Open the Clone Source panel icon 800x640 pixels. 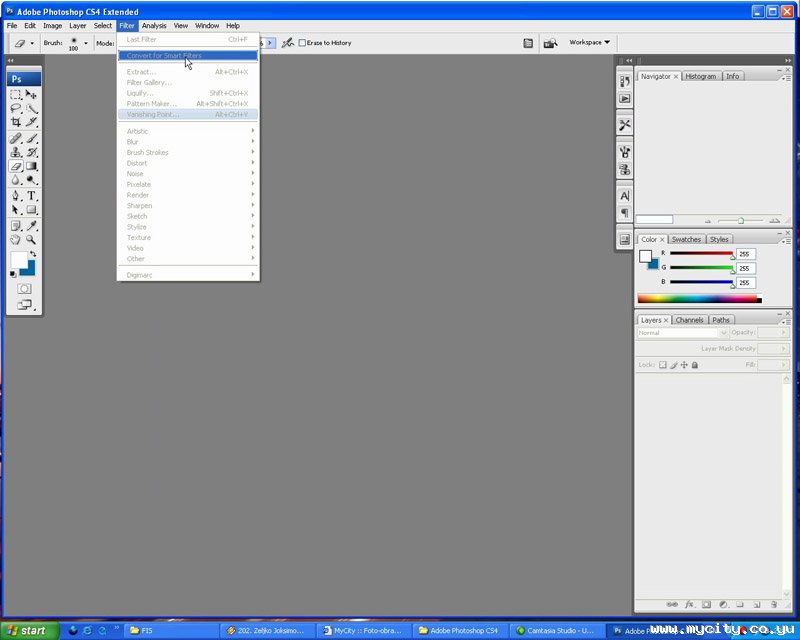point(624,169)
